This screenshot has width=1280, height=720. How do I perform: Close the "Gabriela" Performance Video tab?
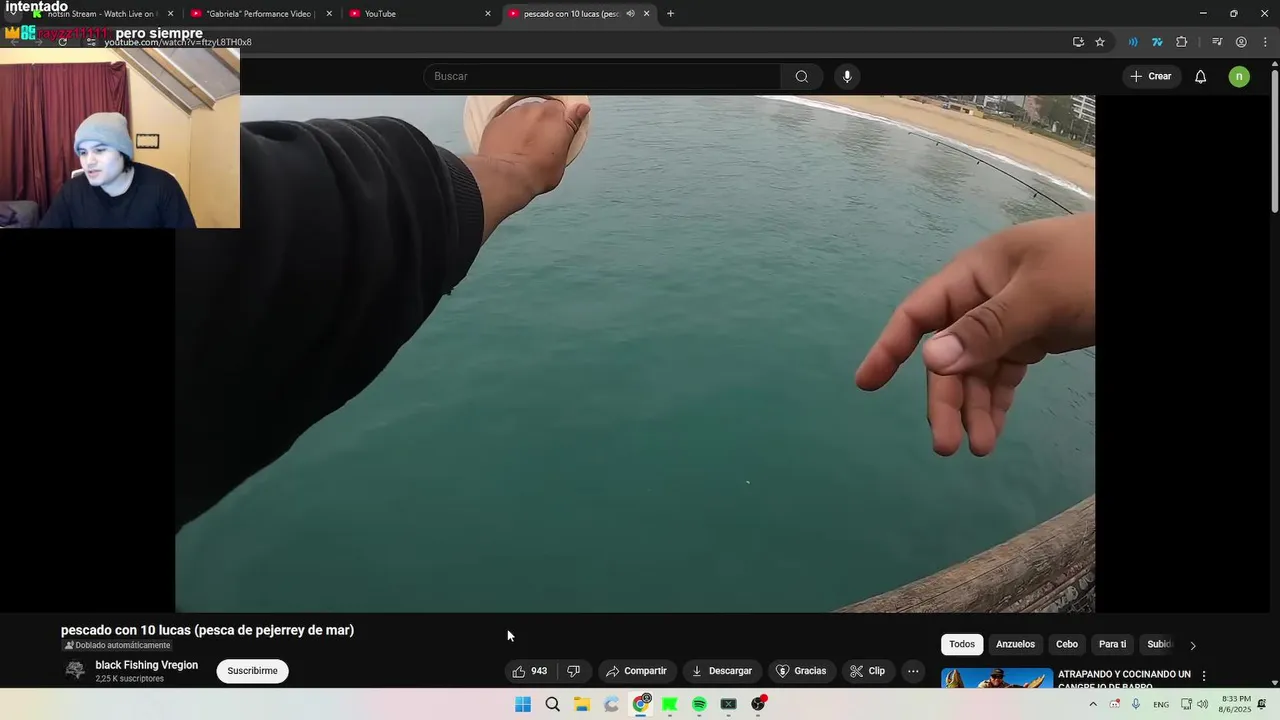click(329, 13)
